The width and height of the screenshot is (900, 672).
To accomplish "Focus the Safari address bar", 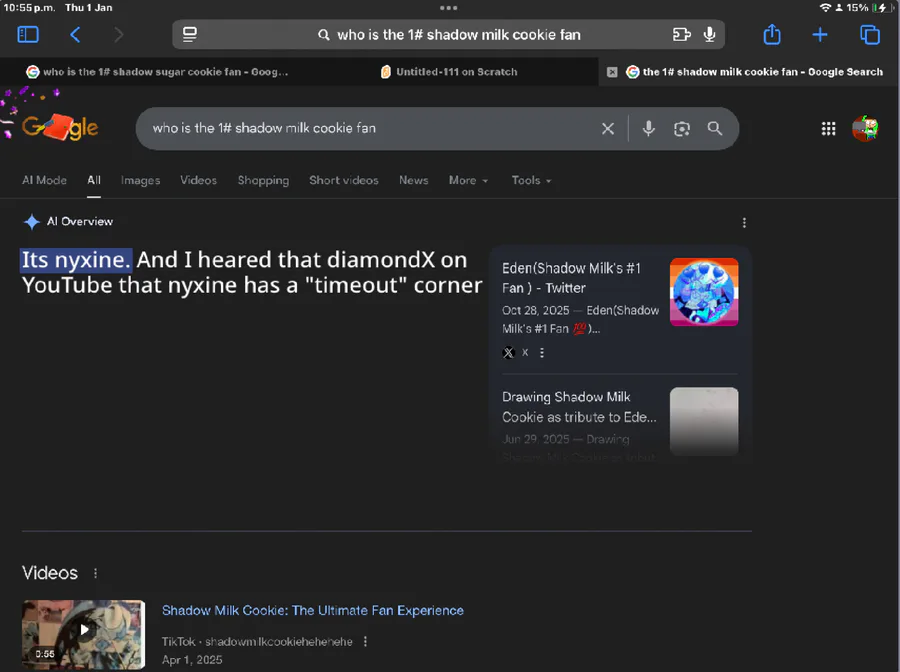I will [x=448, y=34].
